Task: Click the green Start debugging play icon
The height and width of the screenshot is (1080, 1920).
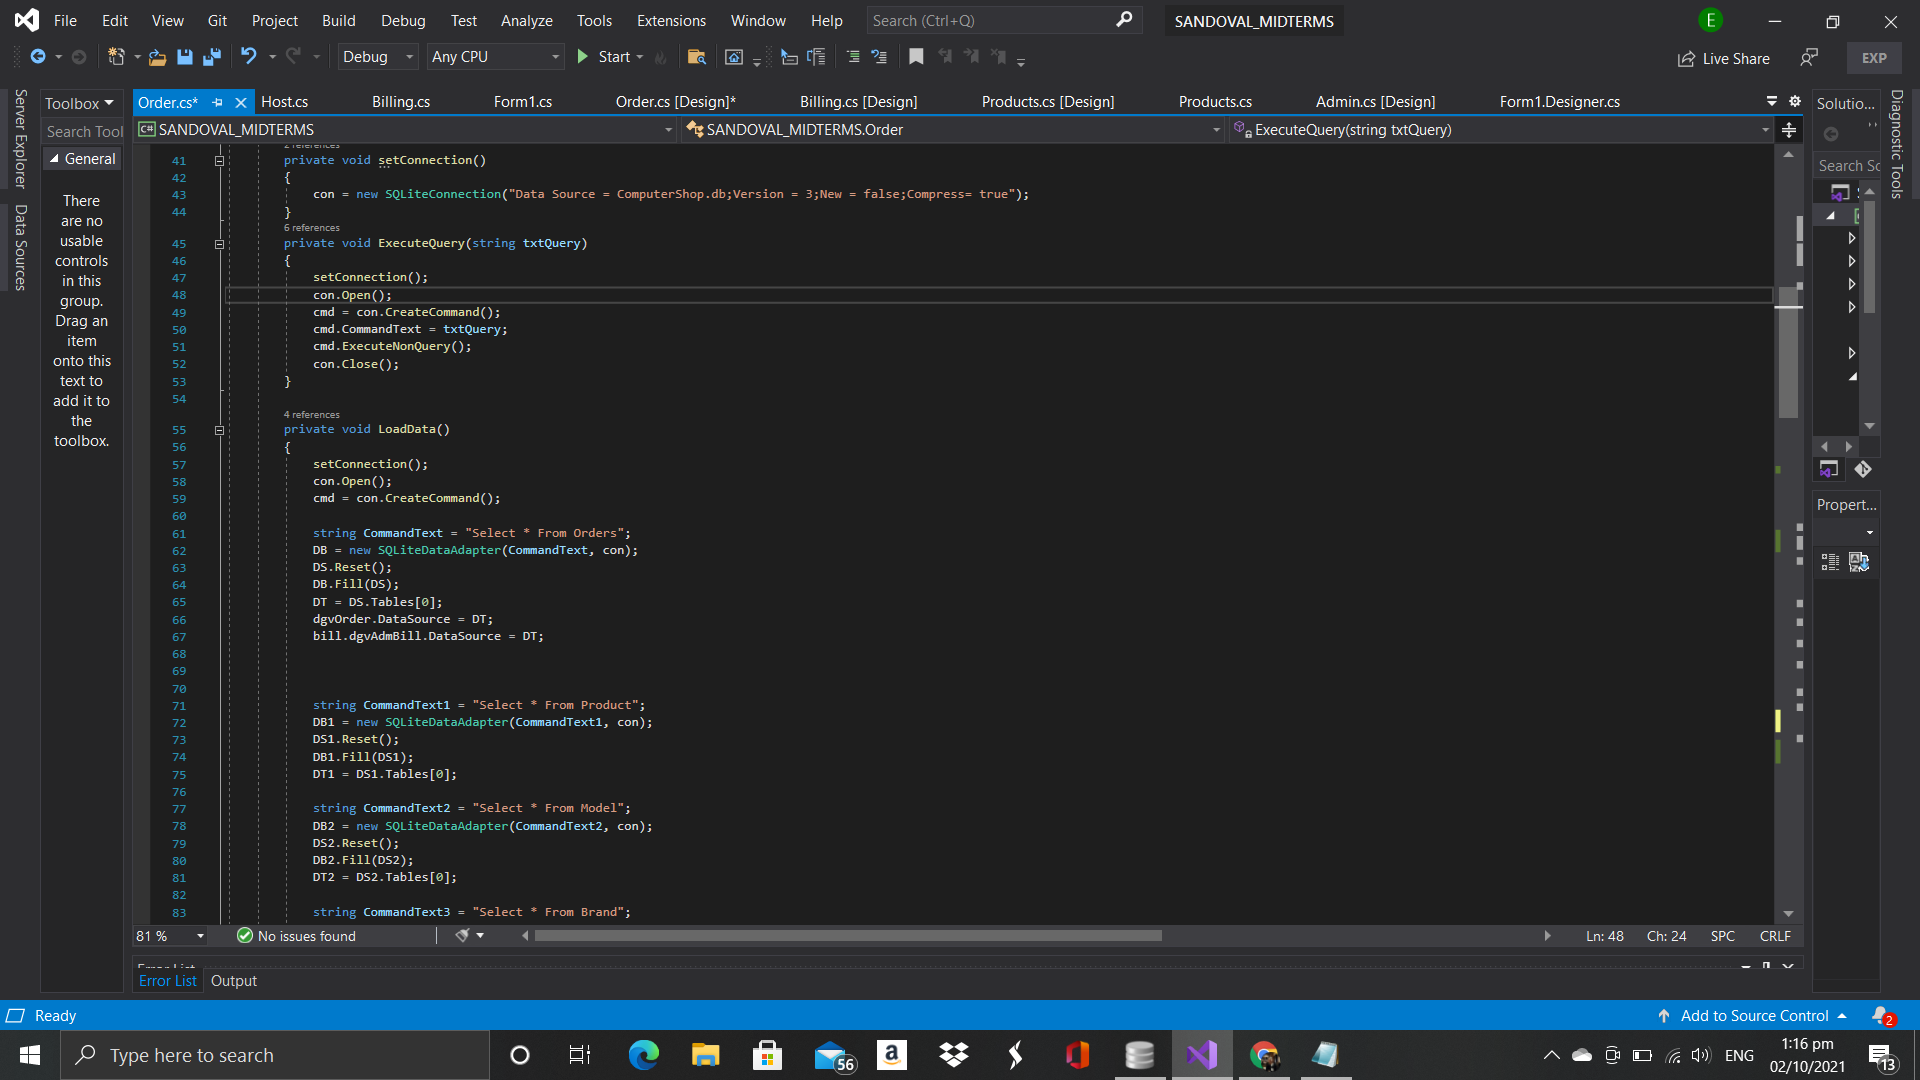Action: tap(583, 57)
